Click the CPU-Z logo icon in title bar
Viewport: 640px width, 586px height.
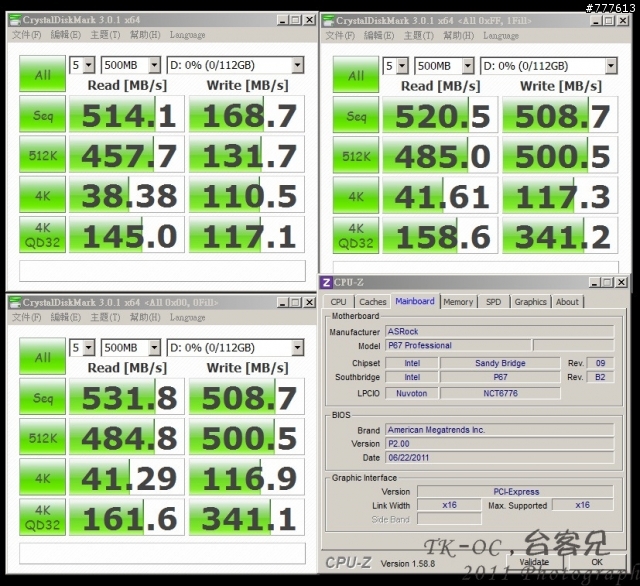[326, 282]
